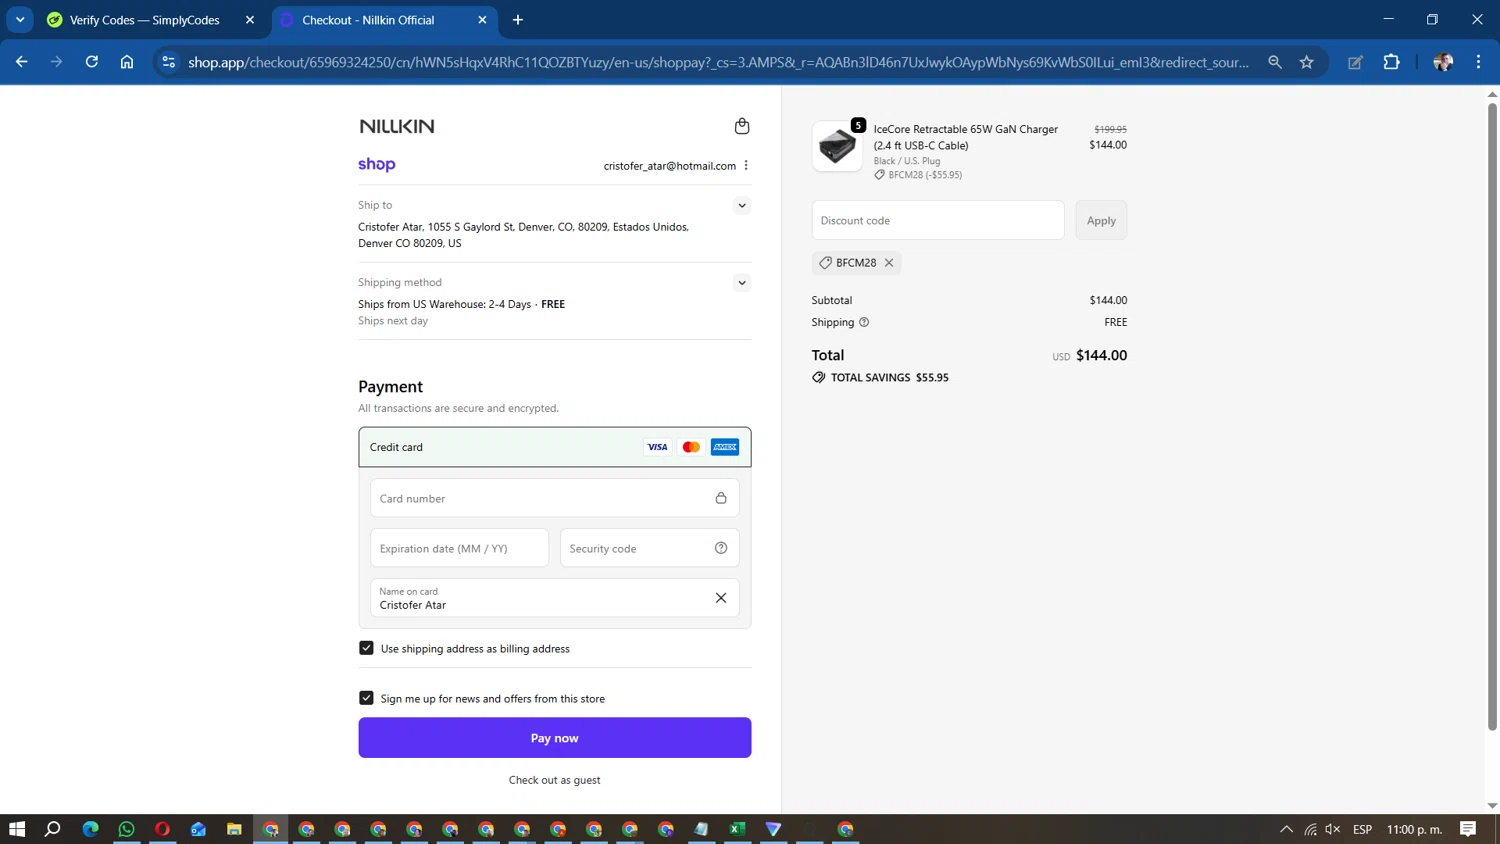
Task: Focus the Discount code field
Action: [938, 220]
